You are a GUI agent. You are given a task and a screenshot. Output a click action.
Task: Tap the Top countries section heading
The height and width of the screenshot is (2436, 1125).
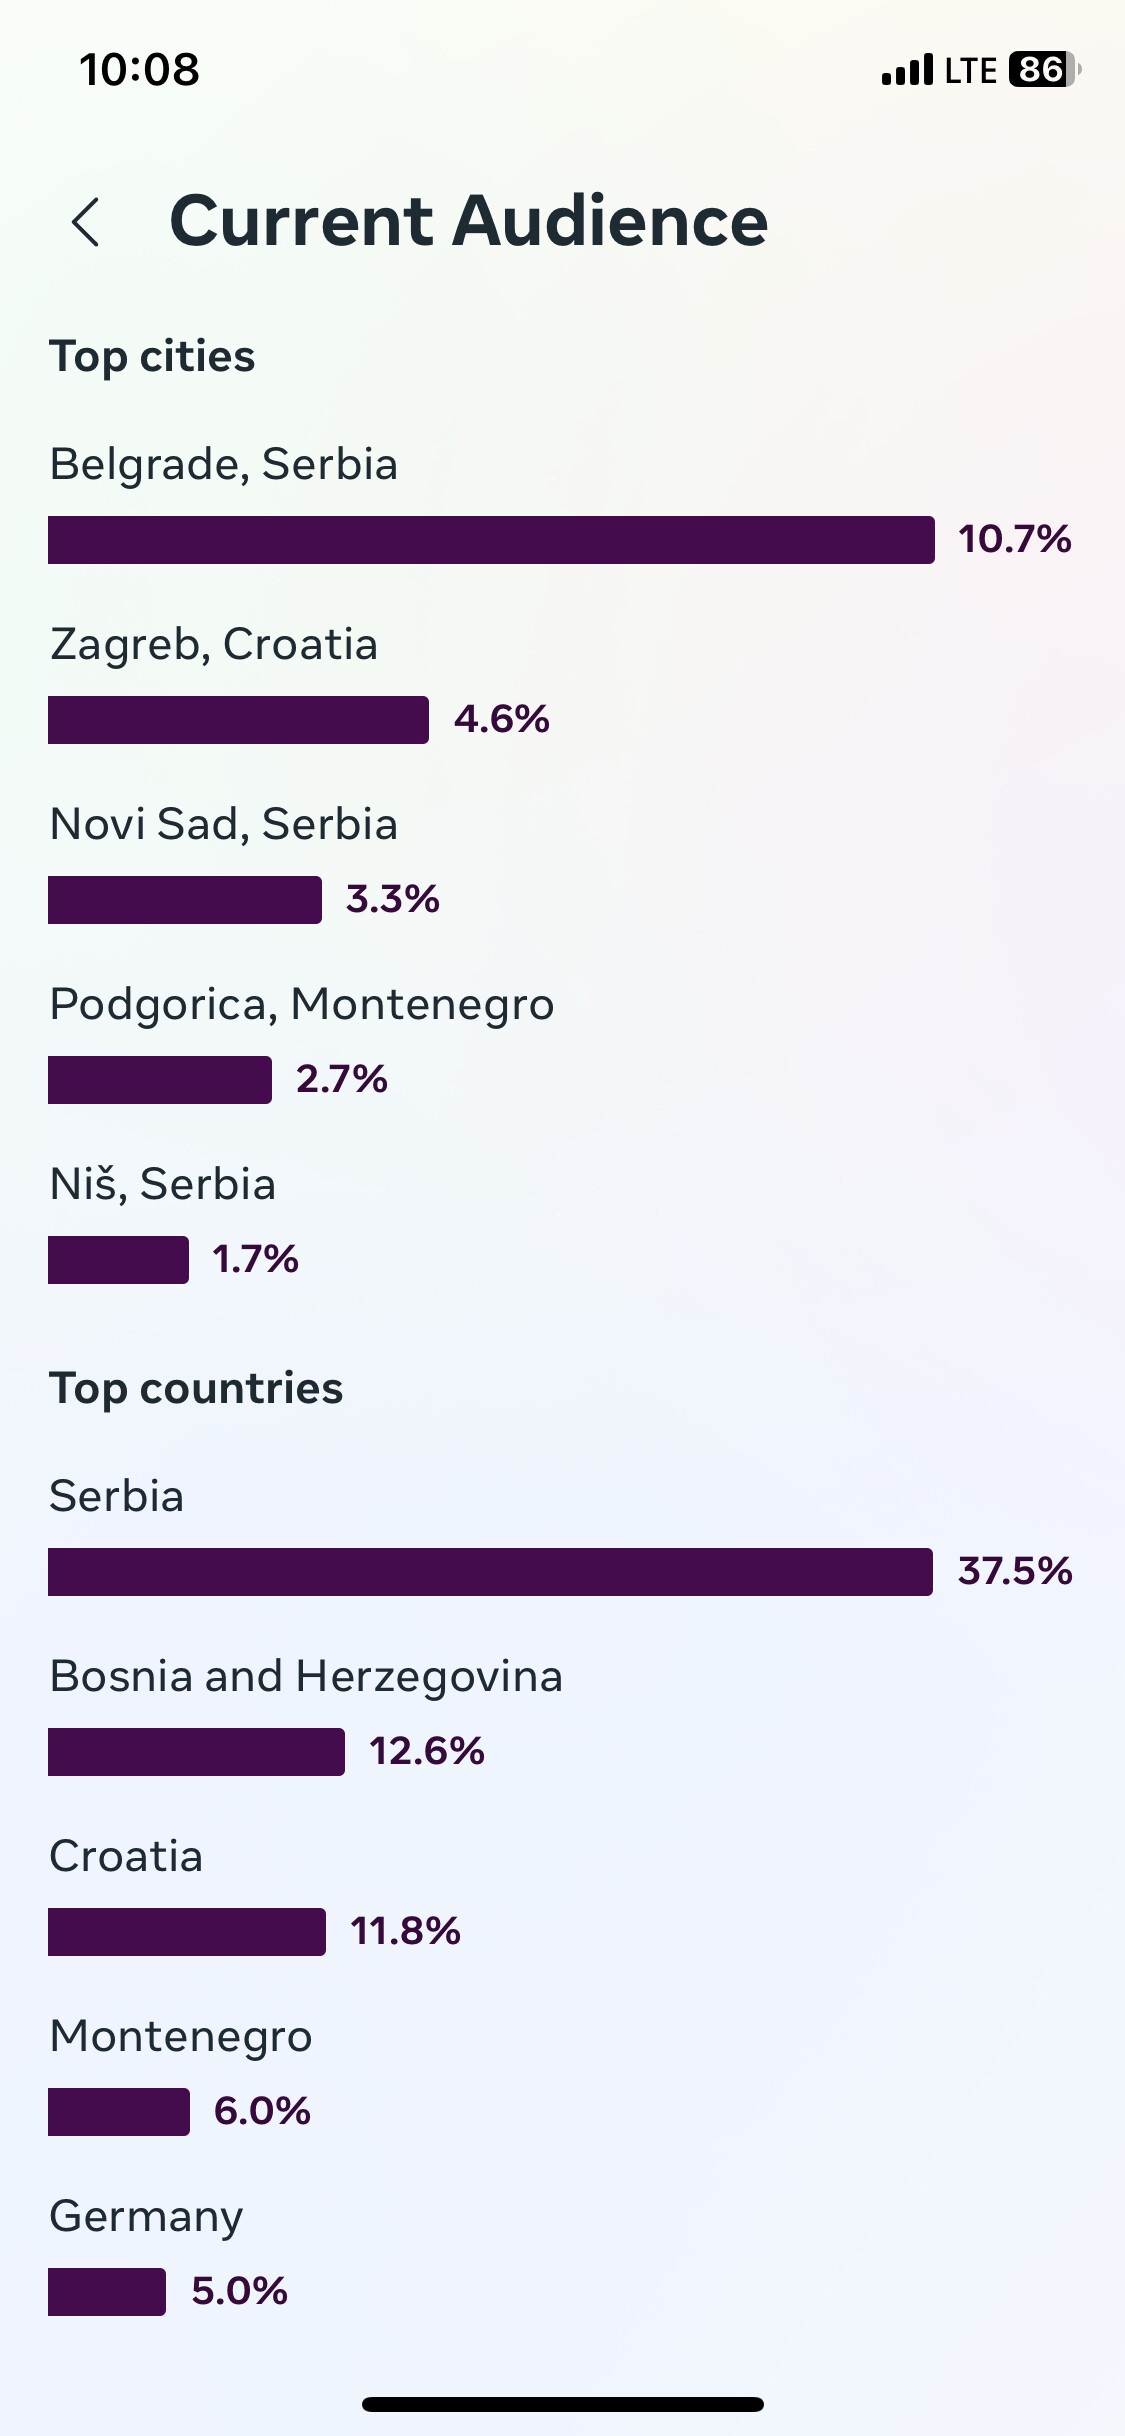[x=196, y=1389]
